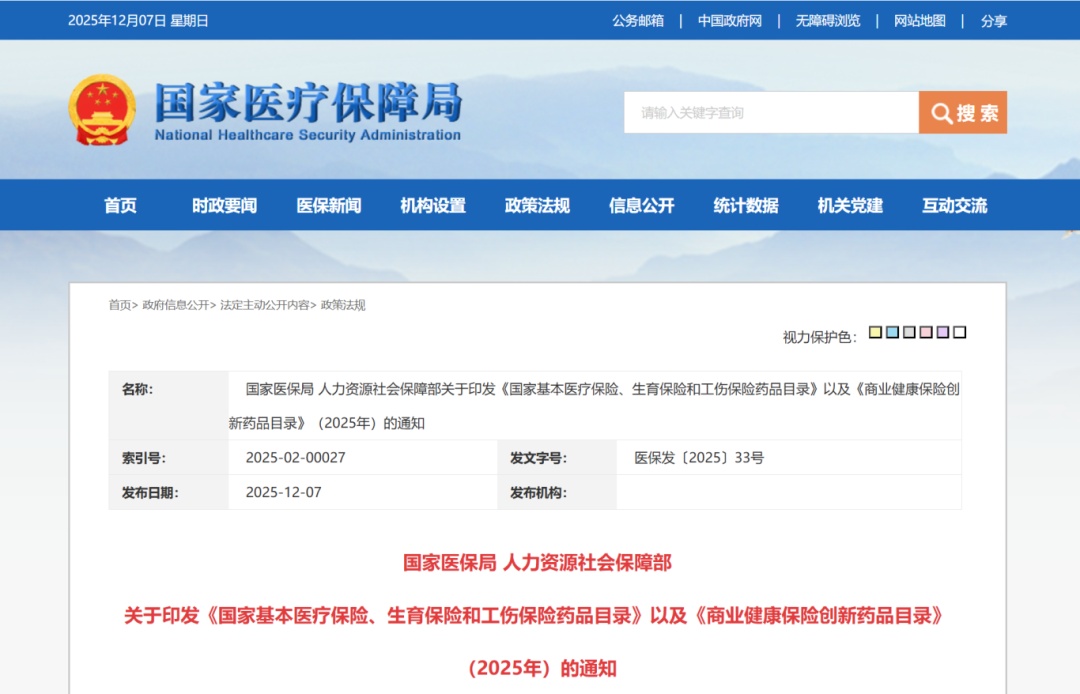Open the 公务邮箱 link

(x=638, y=19)
